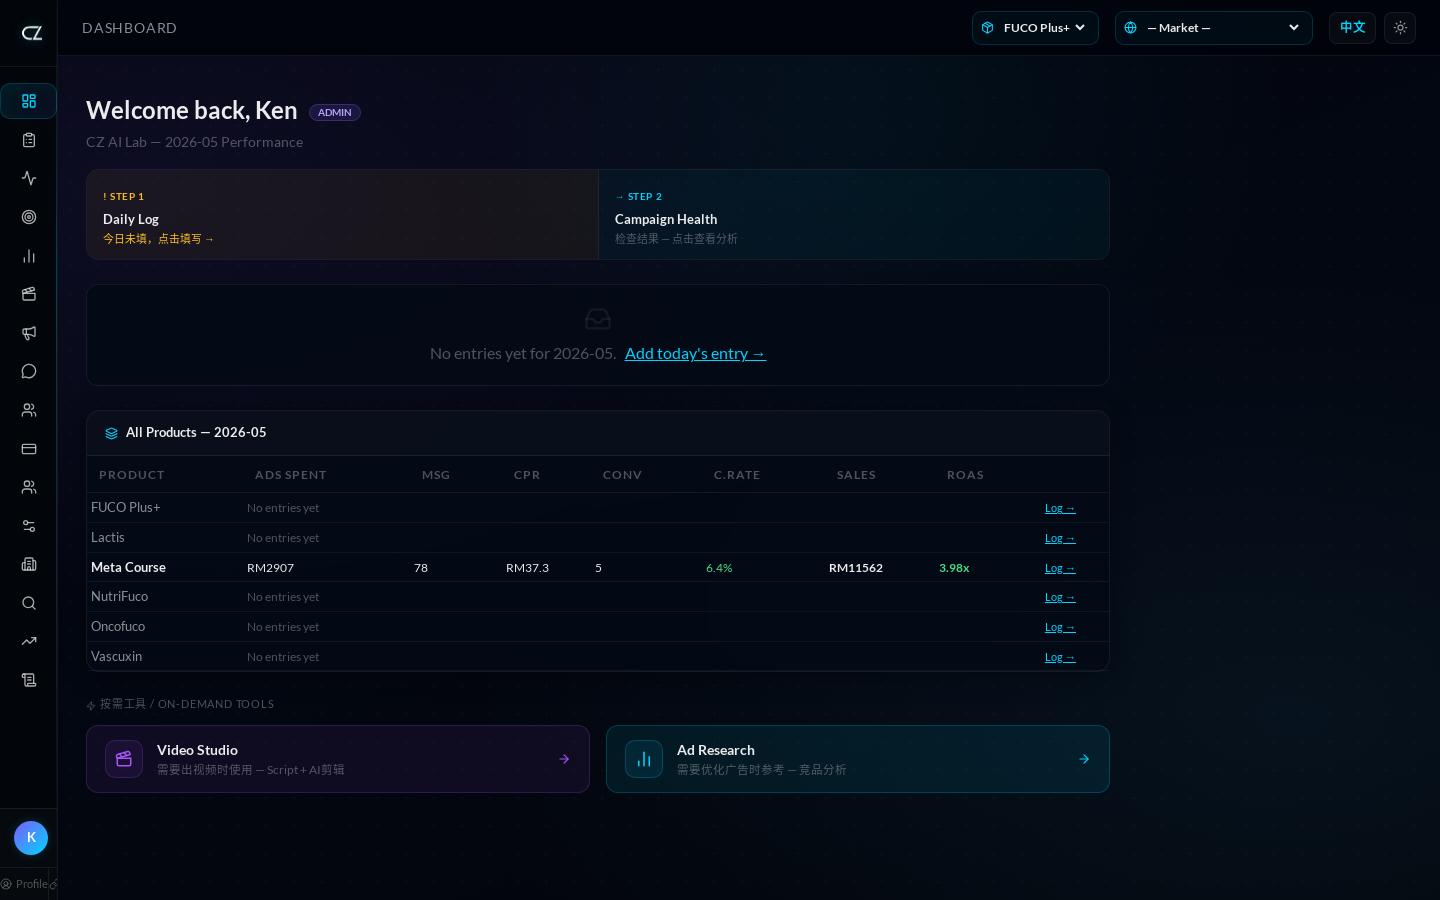1440x900 pixels.
Task: Click the PRODUCT column header
Action: pyautogui.click(x=132, y=475)
